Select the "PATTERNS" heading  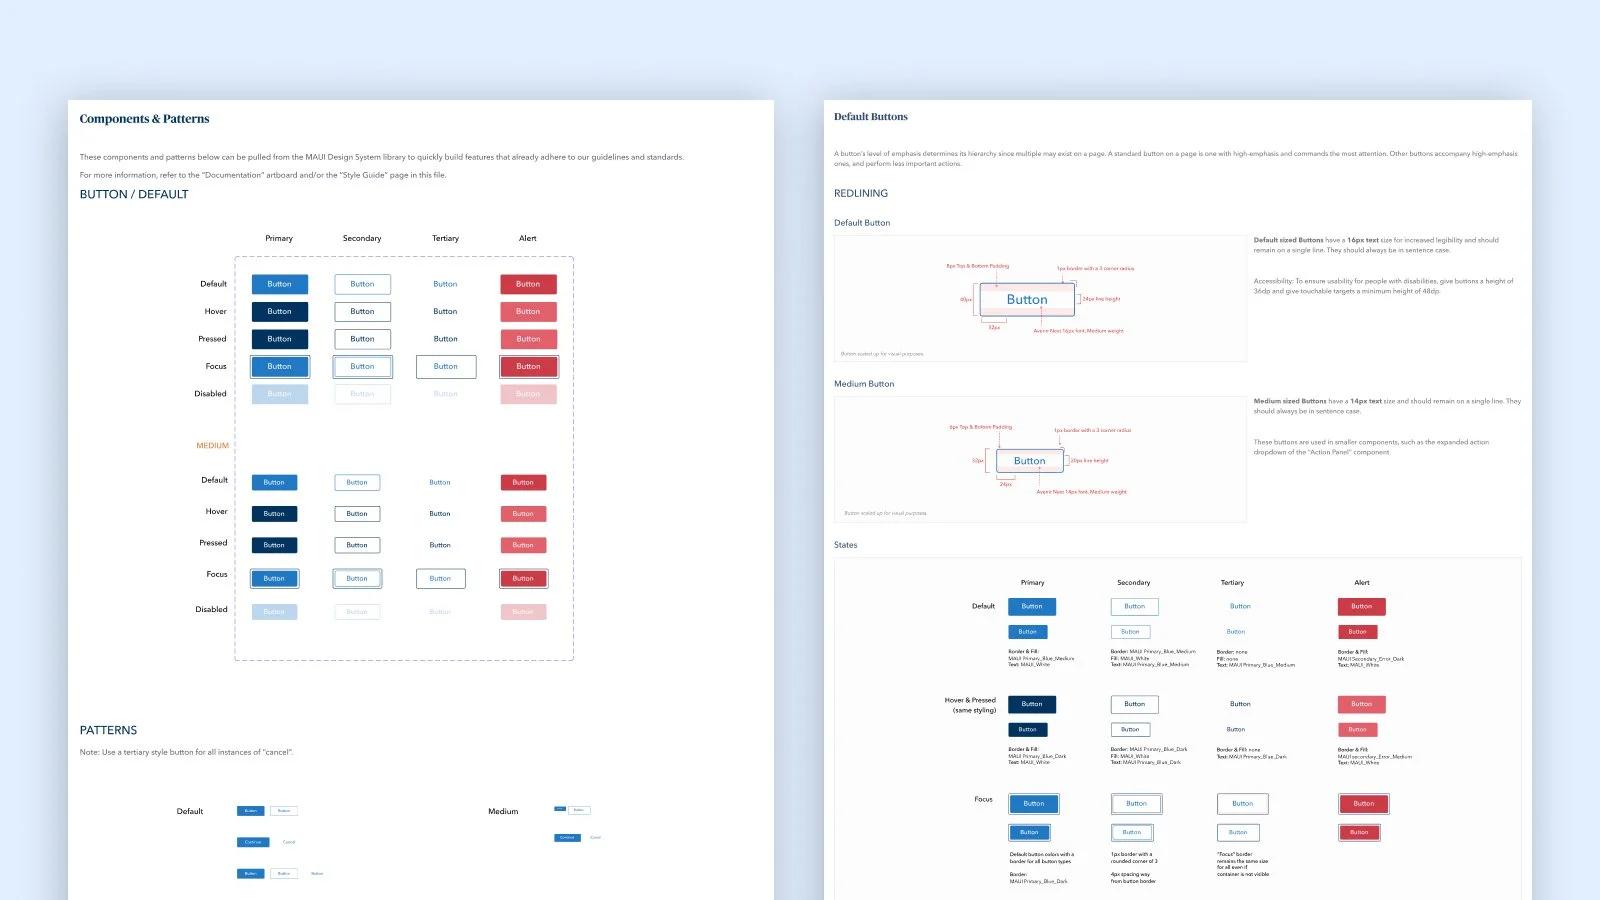(x=109, y=731)
